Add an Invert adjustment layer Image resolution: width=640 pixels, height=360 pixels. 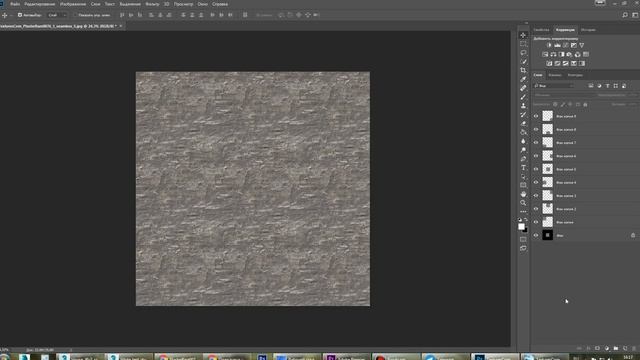(x=549, y=64)
